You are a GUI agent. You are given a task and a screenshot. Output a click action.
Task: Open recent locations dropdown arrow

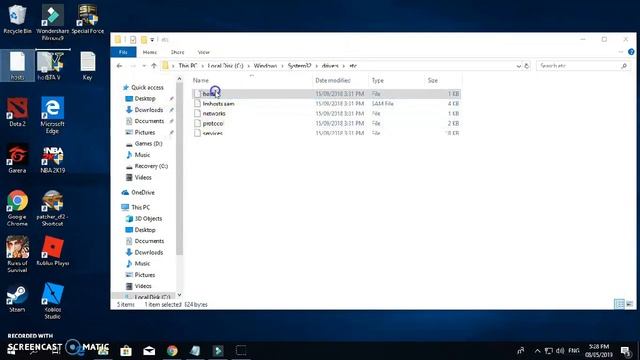[x=144, y=66]
